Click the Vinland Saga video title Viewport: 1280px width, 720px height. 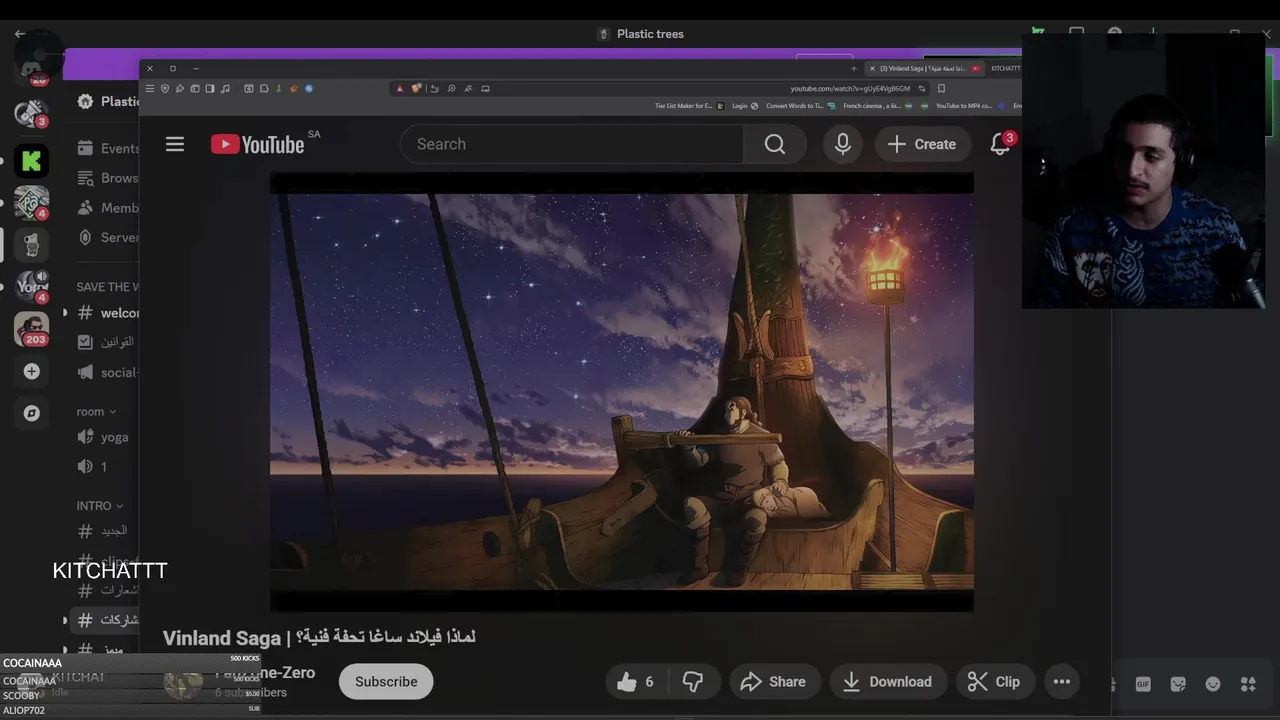[x=319, y=637]
